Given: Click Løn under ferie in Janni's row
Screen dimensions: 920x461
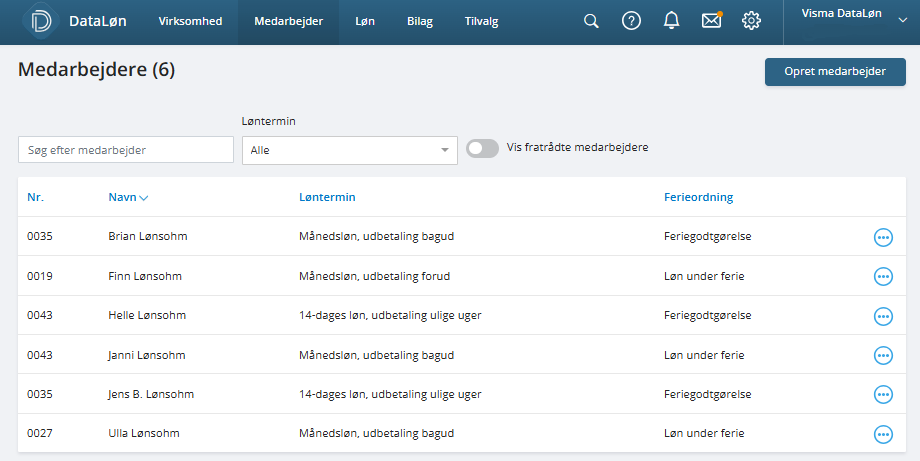Looking at the screenshot, I should point(704,355).
